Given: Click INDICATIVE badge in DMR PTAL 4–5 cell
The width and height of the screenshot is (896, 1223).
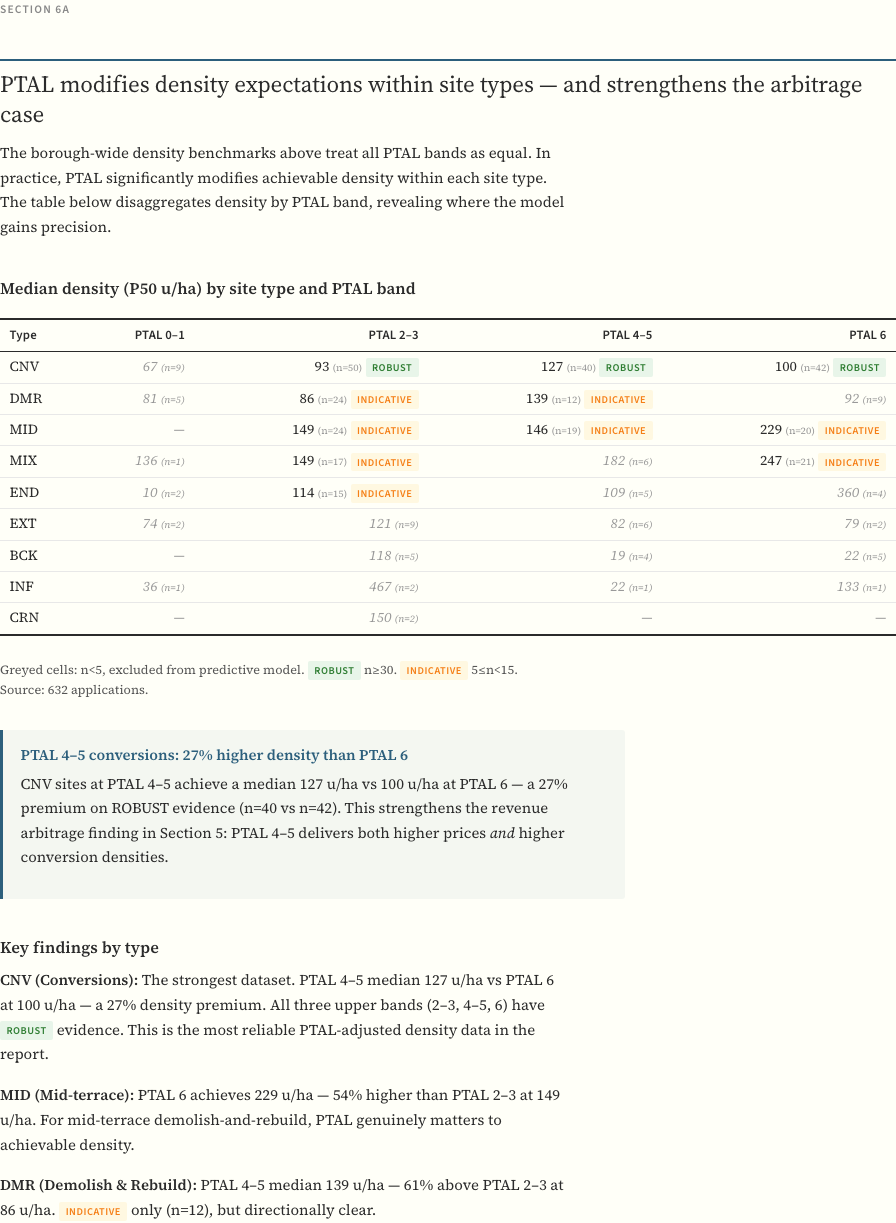Looking at the screenshot, I should coord(618,399).
